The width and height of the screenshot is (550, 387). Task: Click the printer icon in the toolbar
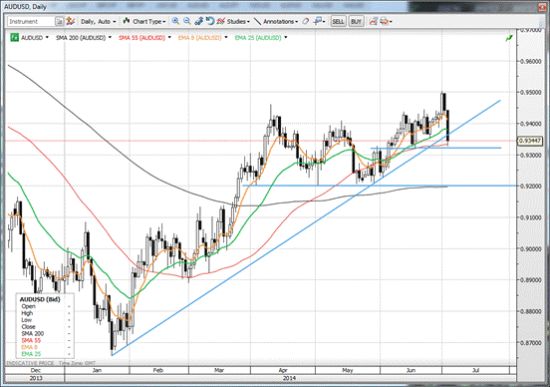point(385,21)
